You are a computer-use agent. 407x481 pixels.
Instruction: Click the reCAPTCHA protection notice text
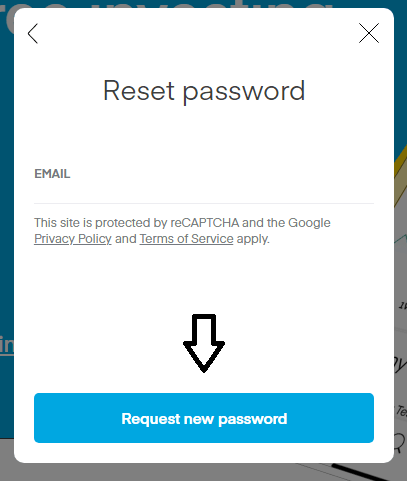pyautogui.click(x=182, y=231)
